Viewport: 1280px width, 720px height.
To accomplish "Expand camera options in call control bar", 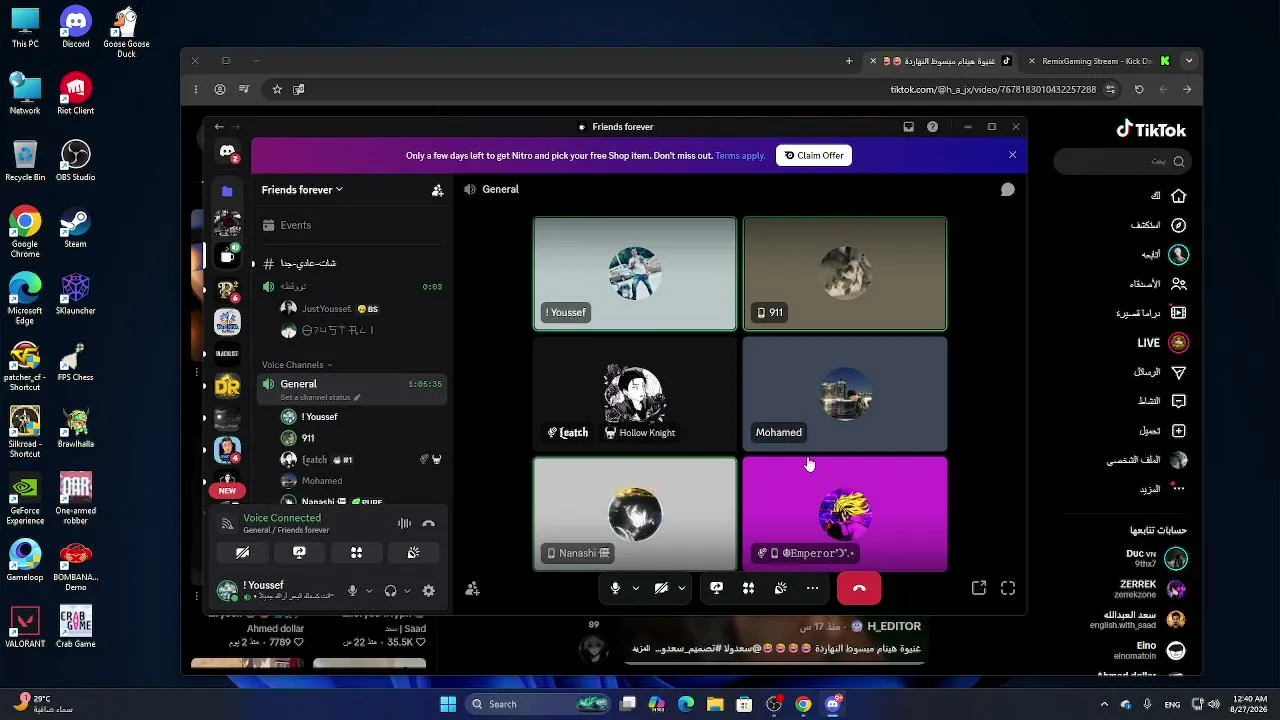I will pyautogui.click(x=681, y=588).
